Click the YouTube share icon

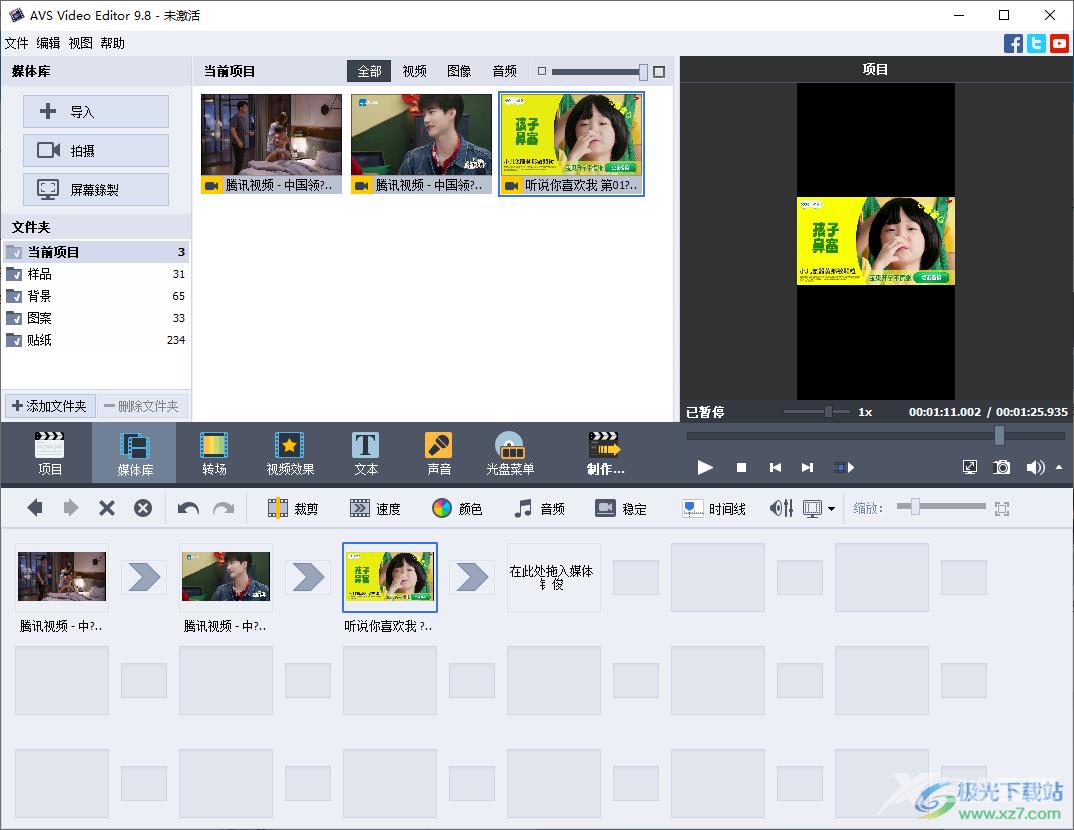coord(1060,43)
